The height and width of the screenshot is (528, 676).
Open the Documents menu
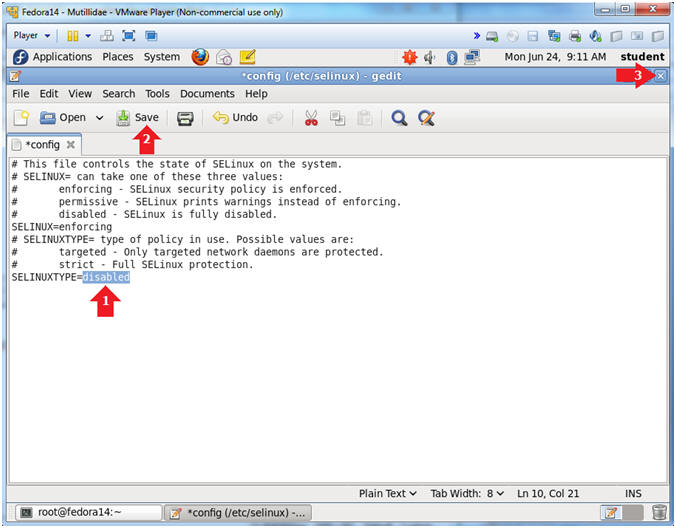[x=207, y=94]
